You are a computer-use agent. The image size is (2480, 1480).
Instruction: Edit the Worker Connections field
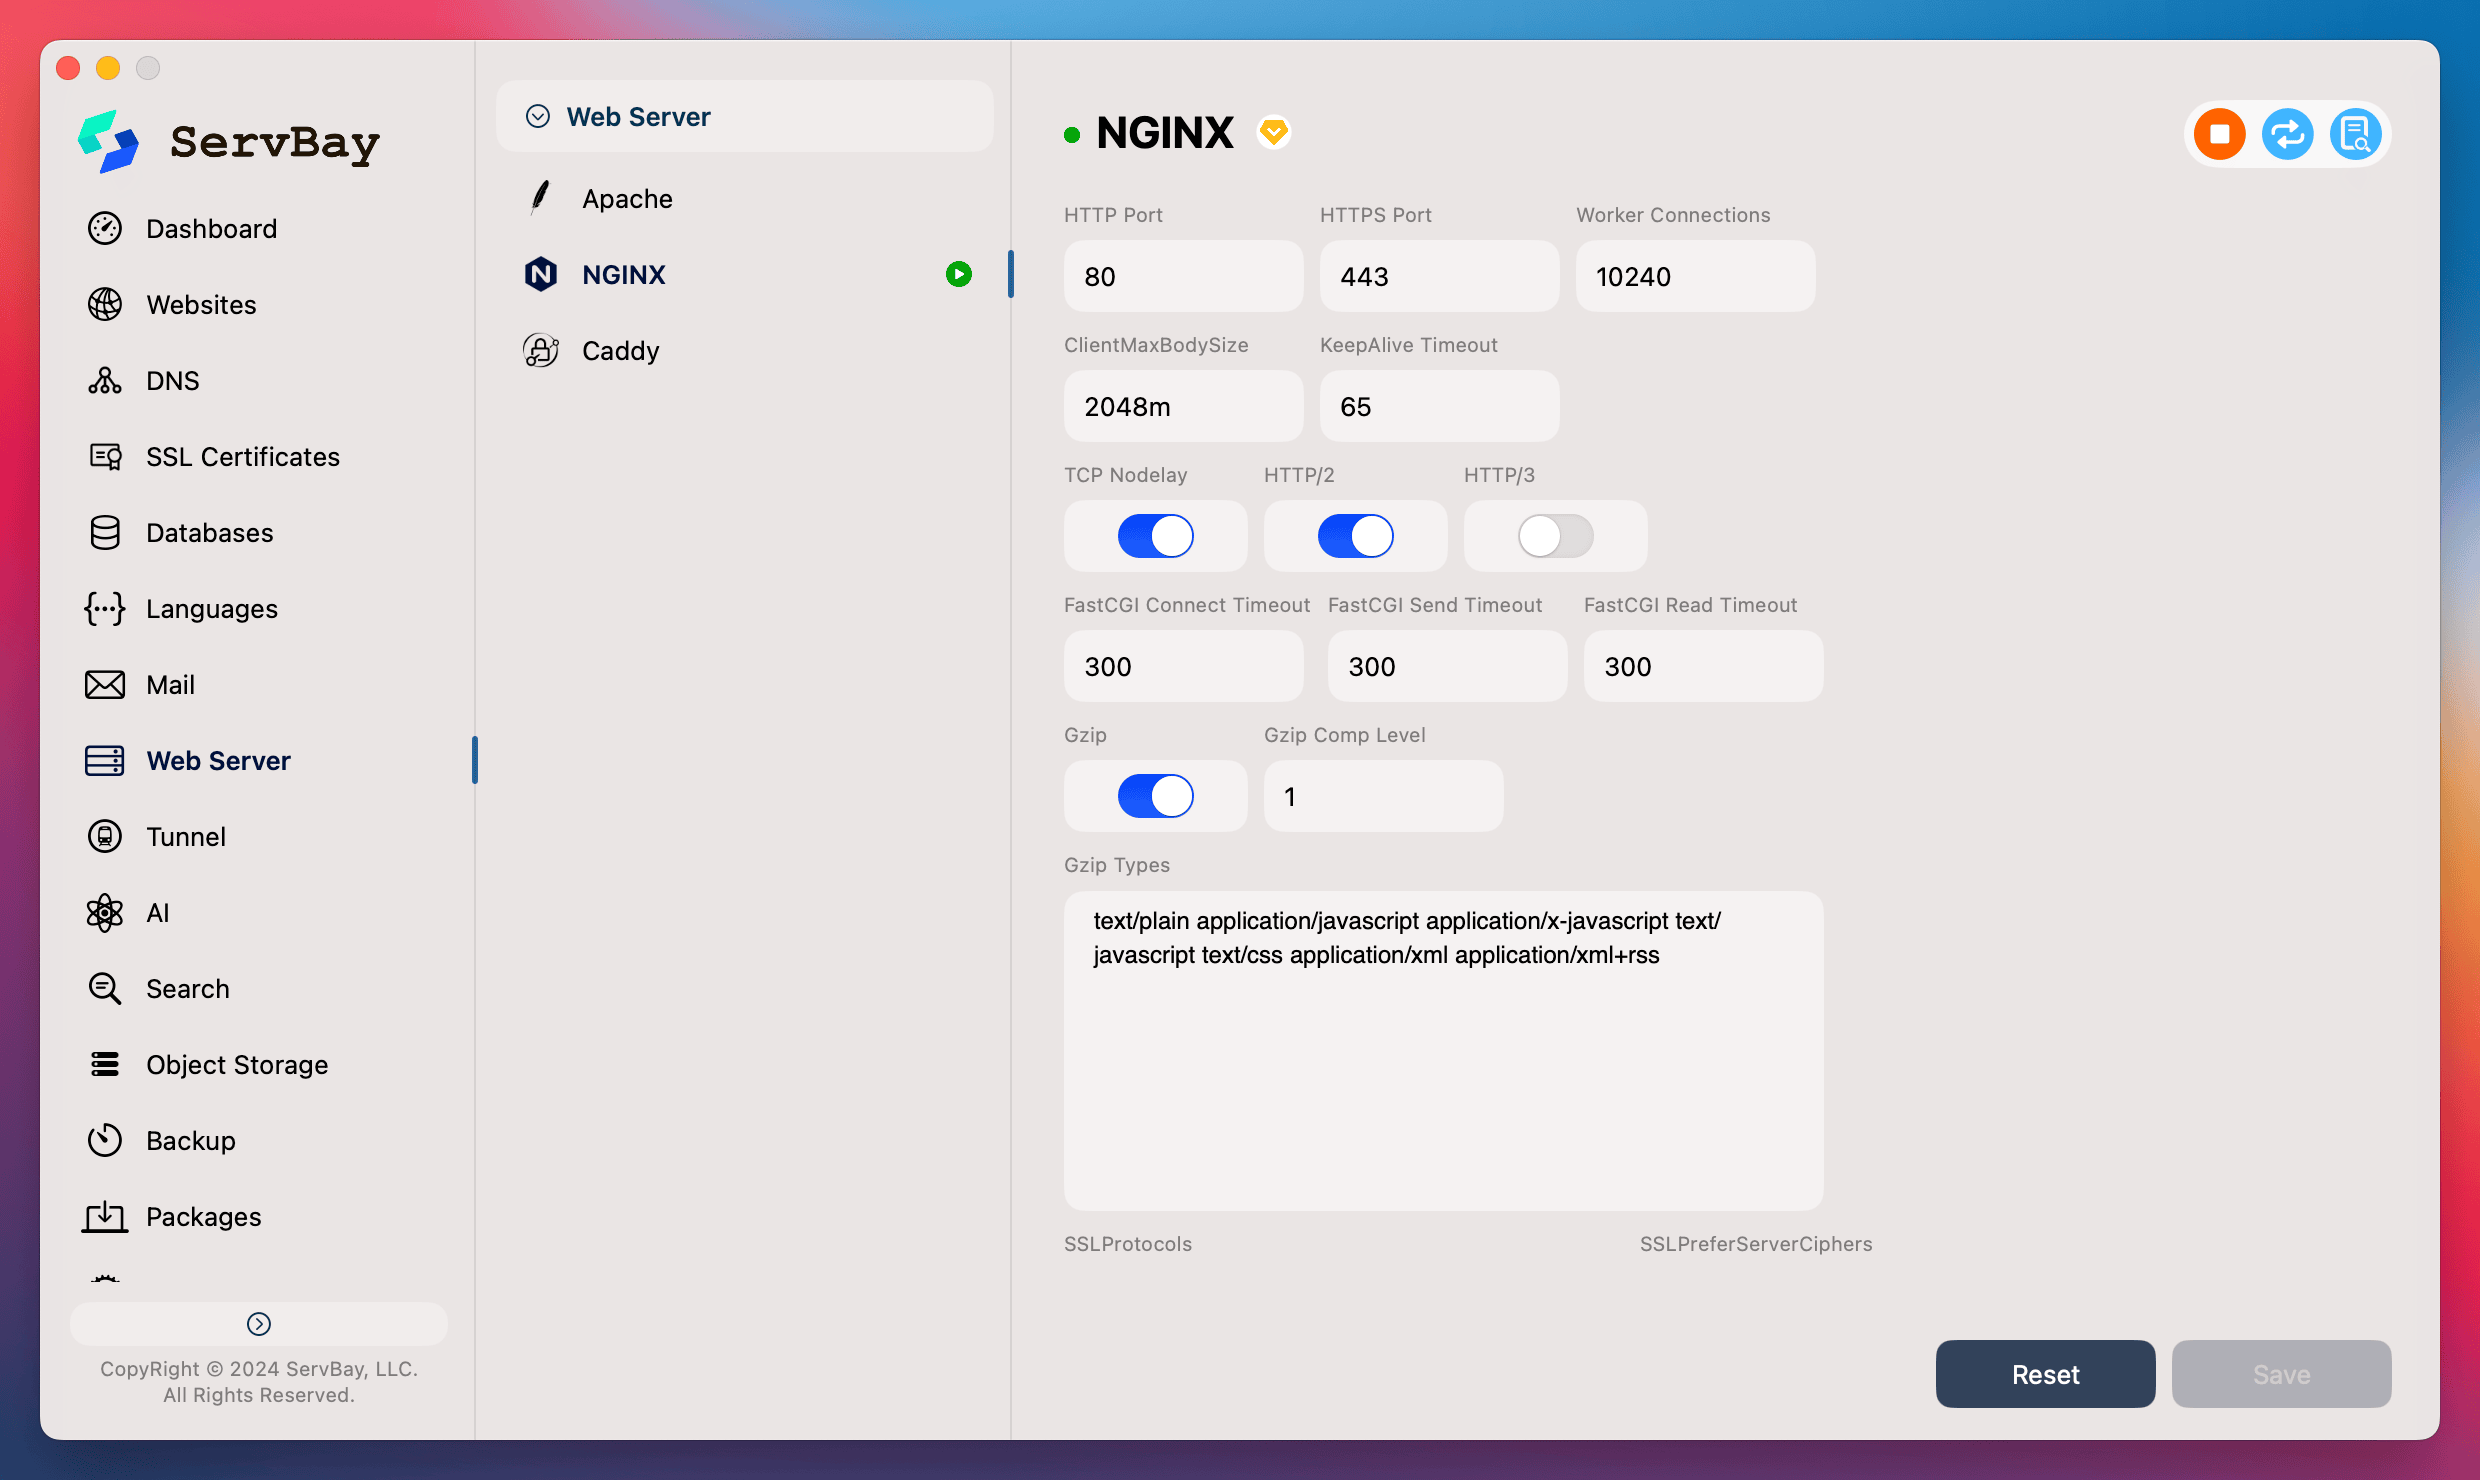[x=1696, y=276]
